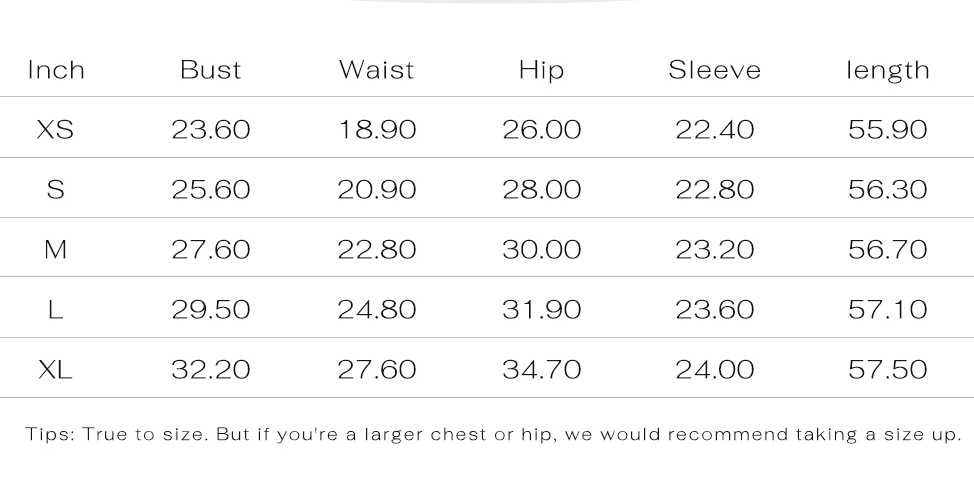Click the L size row label

[56, 310]
